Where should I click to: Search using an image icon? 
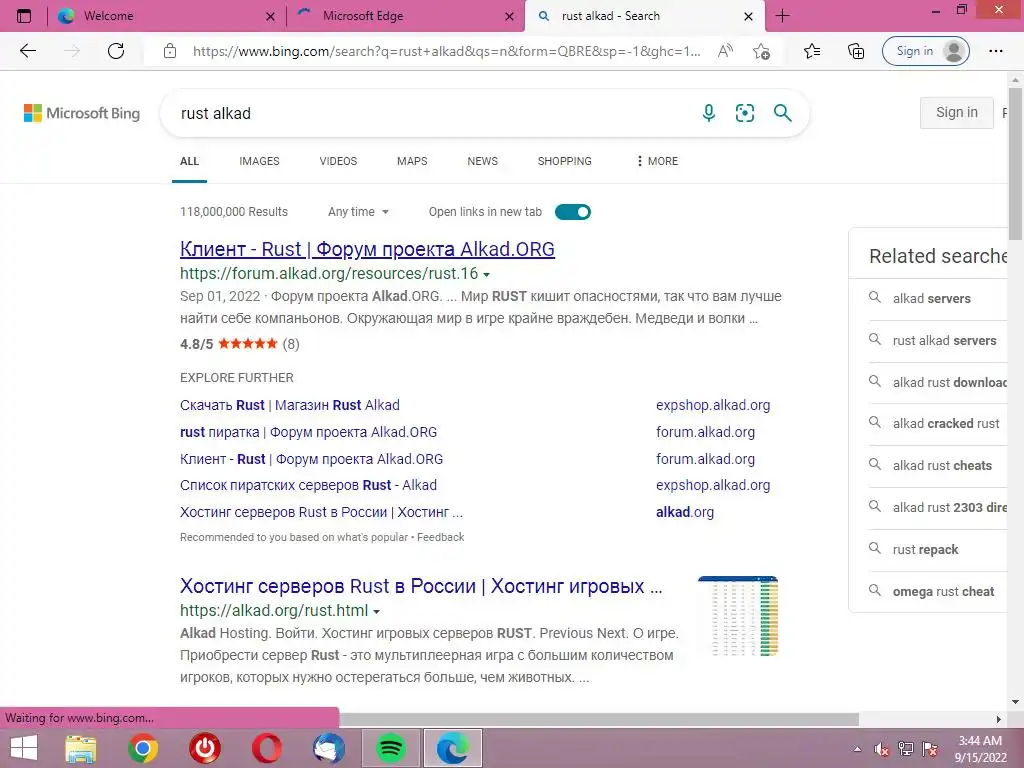pyautogui.click(x=744, y=113)
